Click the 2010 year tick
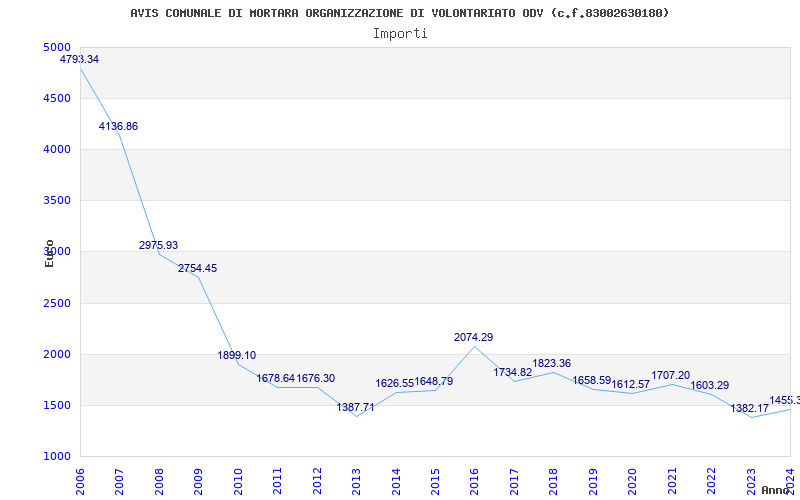Image resolution: width=800 pixels, height=500 pixels. 237,481
